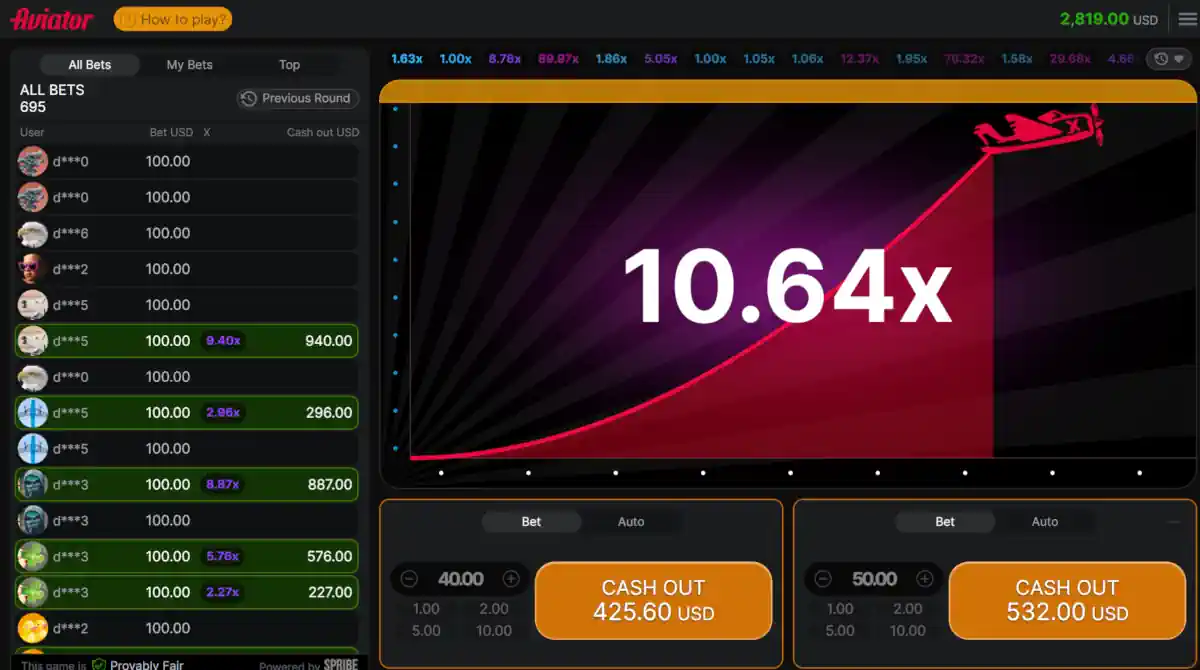Increase the 50.00 bet with plus icon

tap(925, 579)
